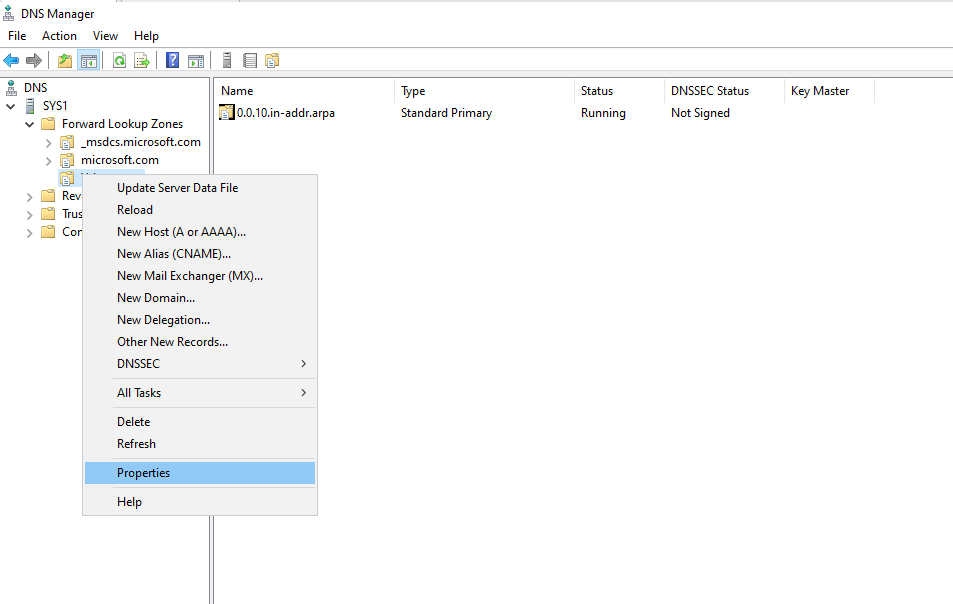Sort by DNSSEC Status column header

[x=724, y=91]
